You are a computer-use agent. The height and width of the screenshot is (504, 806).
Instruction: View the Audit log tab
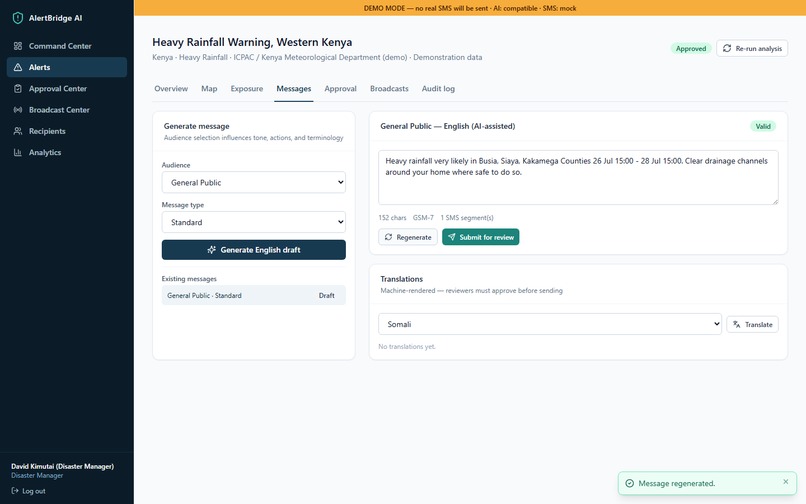(x=438, y=88)
